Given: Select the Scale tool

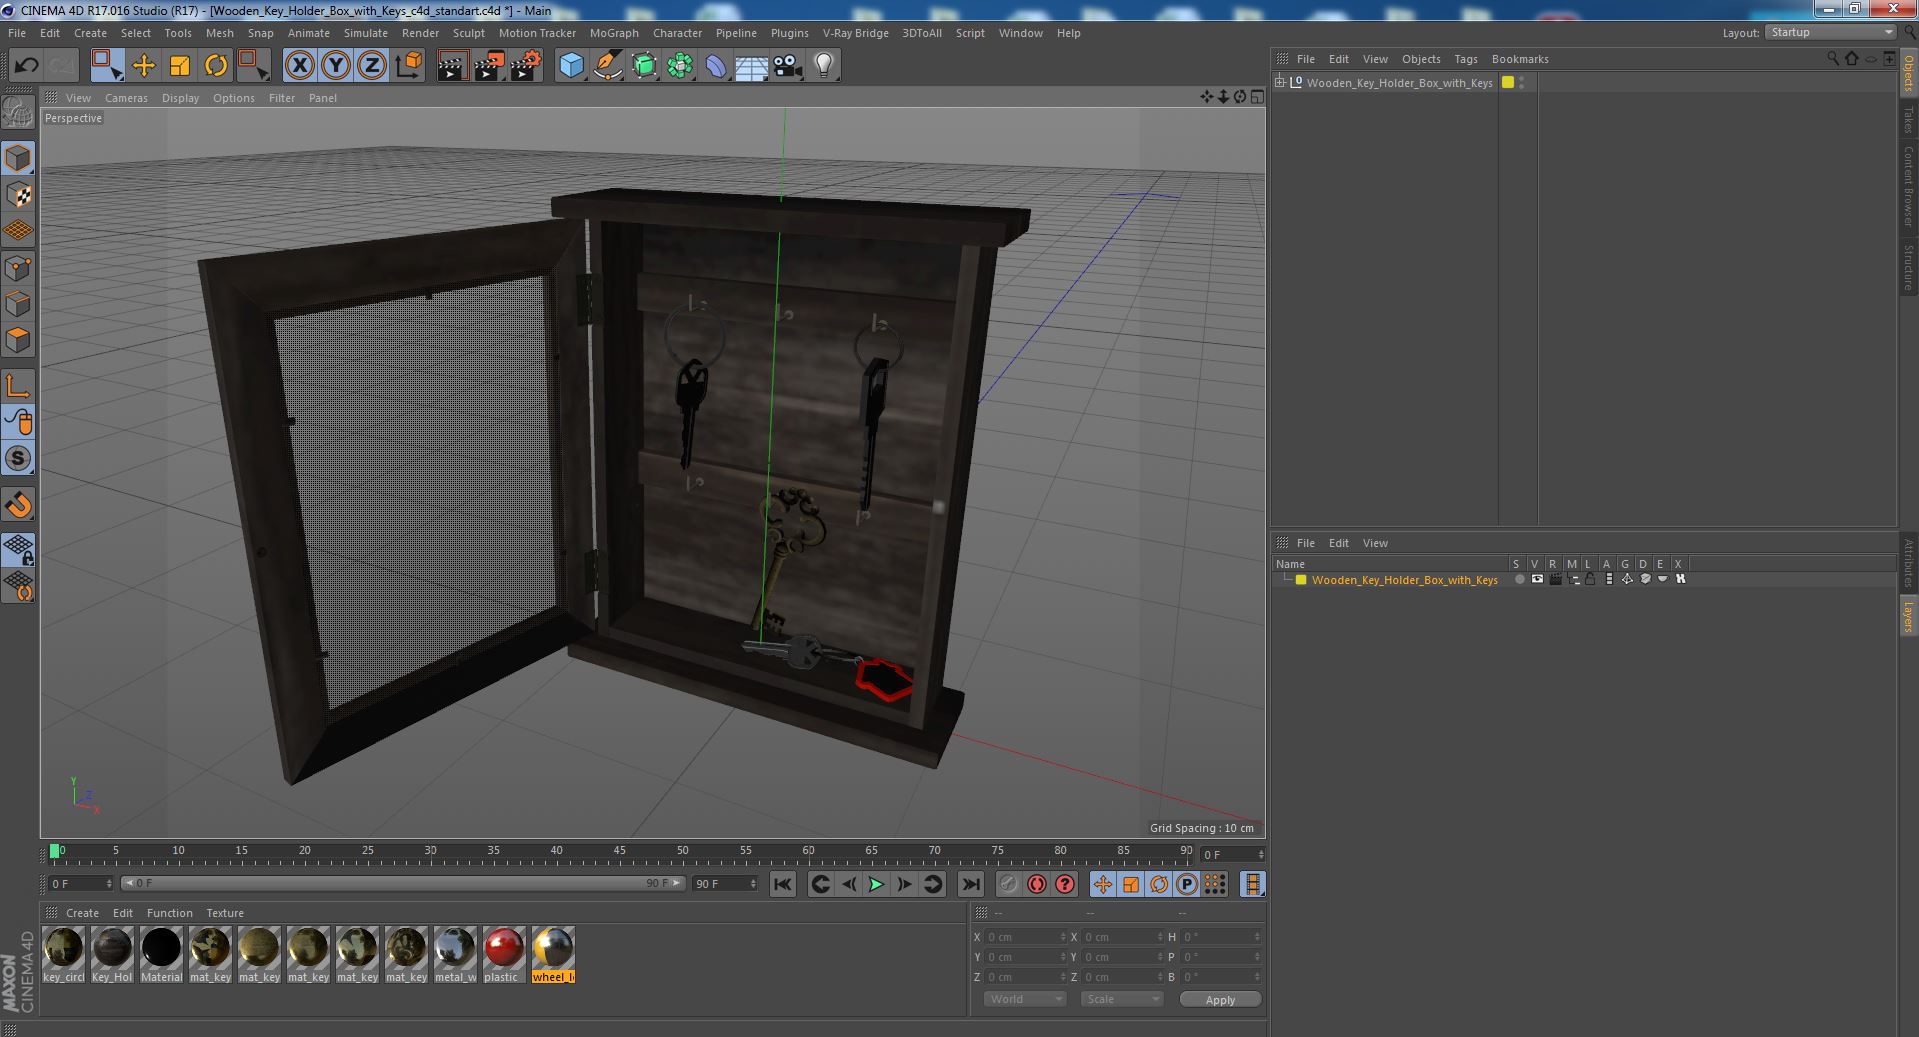Looking at the screenshot, I should coord(180,66).
